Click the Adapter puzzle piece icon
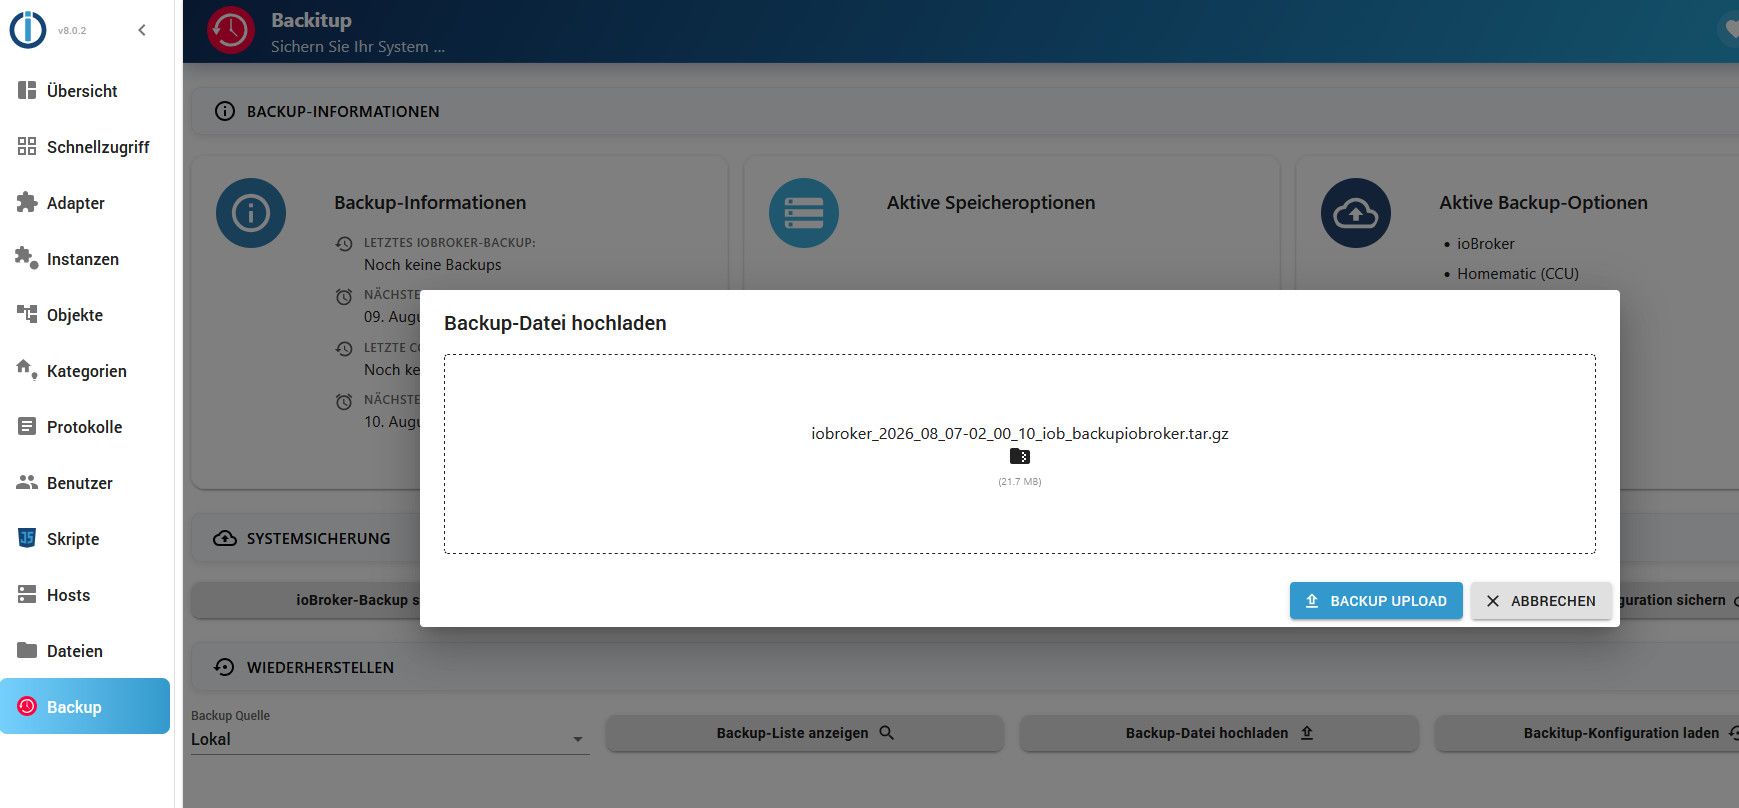This screenshot has height=808, width=1739. [x=27, y=202]
